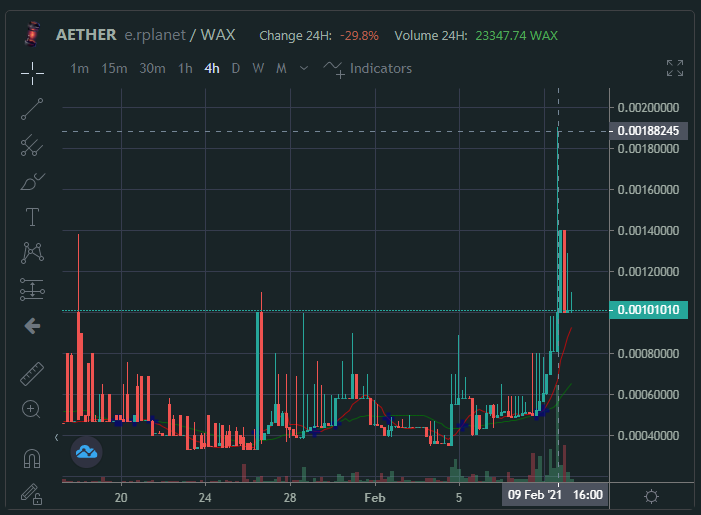Pick the ruler measure tool
The width and height of the screenshot is (701, 515).
pyautogui.click(x=32, y=374)
